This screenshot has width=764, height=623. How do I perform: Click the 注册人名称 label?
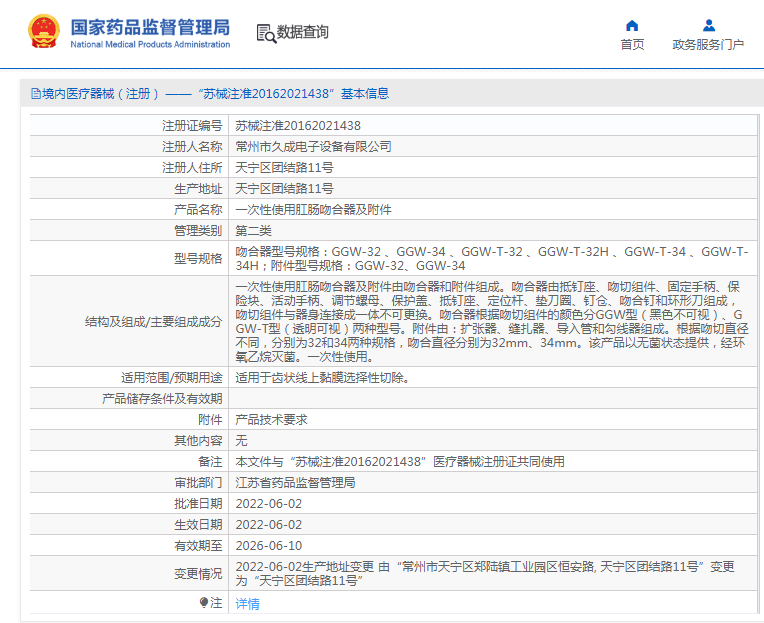[x=192, y=147]
